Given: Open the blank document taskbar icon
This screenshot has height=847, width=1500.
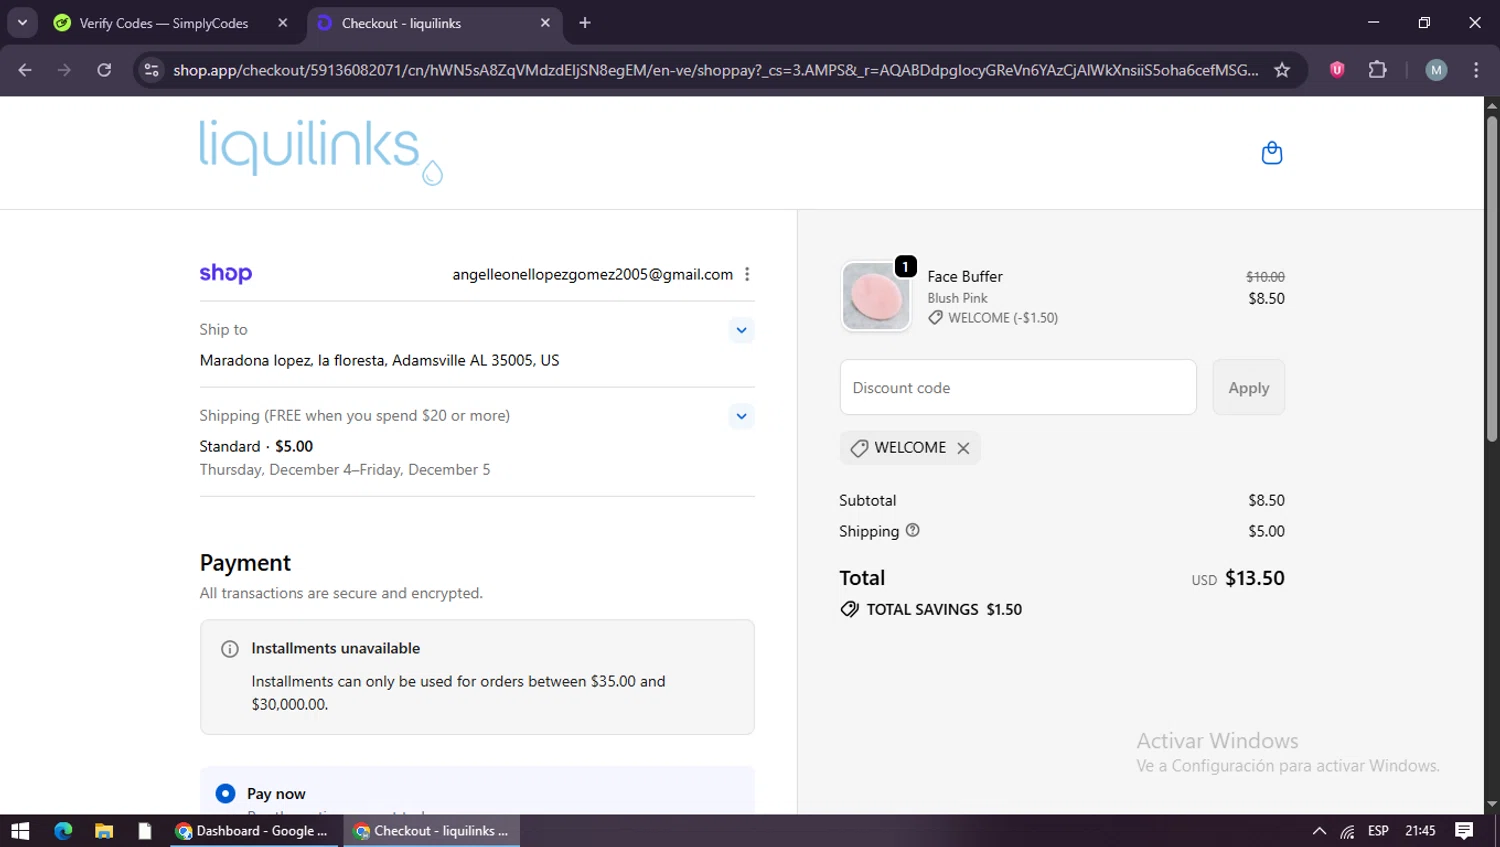Looking at the screenshot, I should point(145,831).
